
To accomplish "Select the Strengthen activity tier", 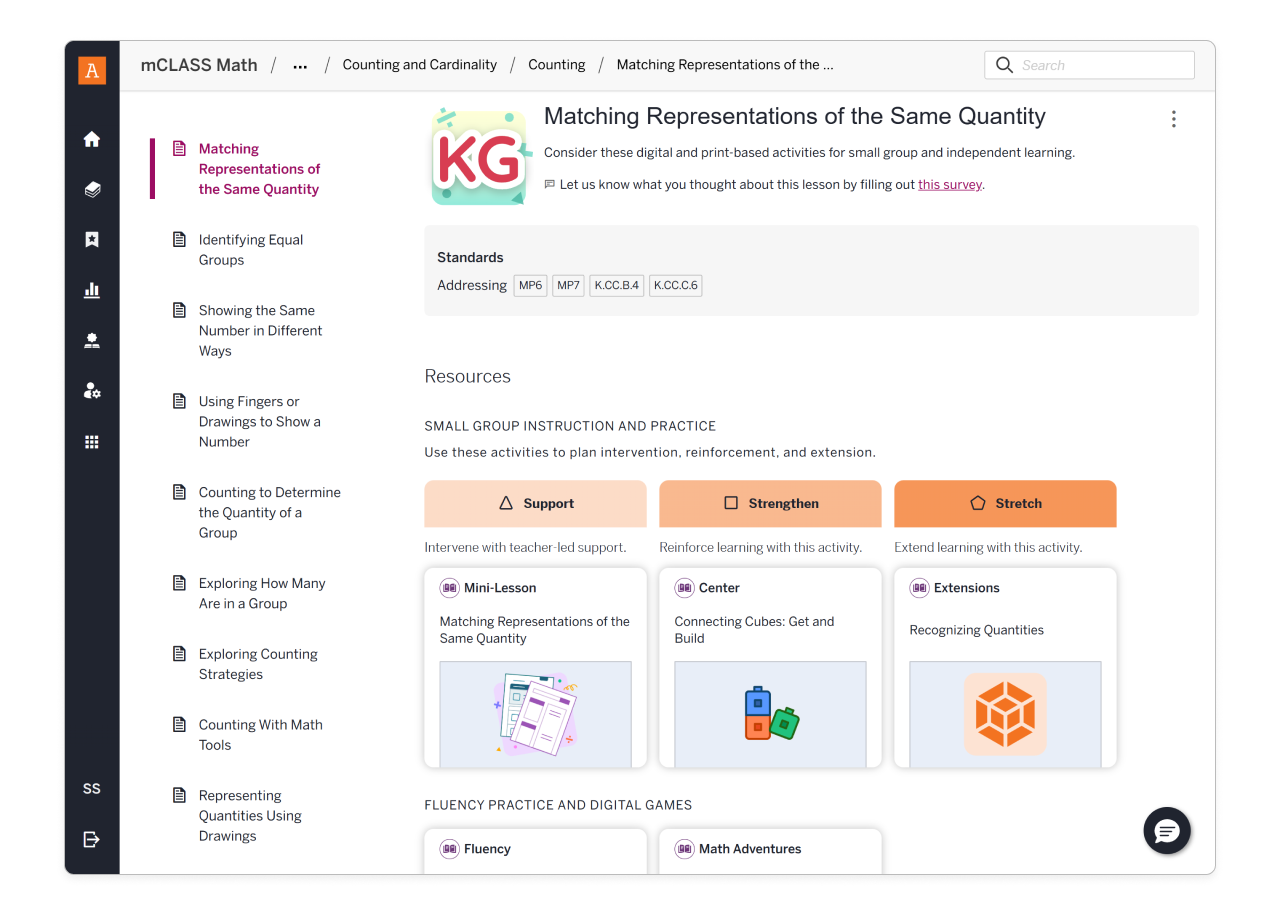I will pyautogui.click(x=770, y=503).
